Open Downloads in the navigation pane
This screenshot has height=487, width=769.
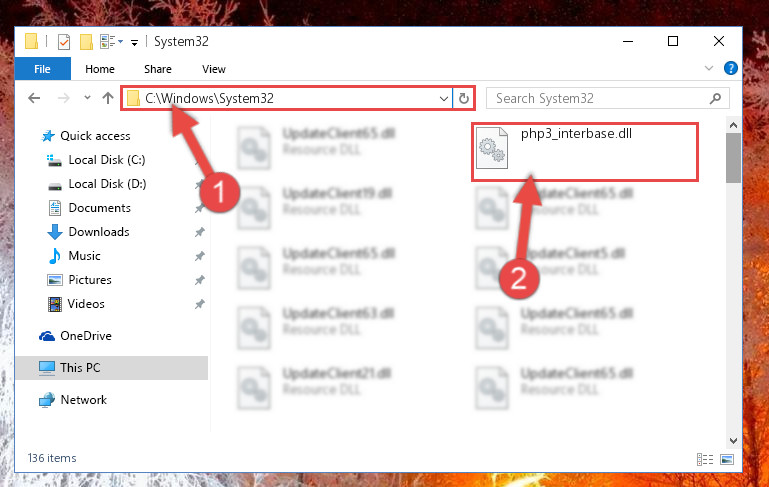[x=99, y=231]
